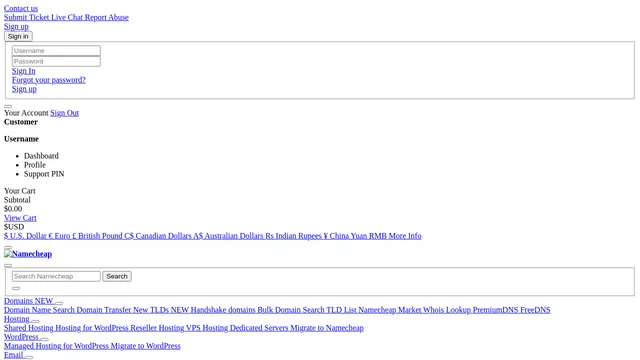Open the PremiumDNS link

496,310
